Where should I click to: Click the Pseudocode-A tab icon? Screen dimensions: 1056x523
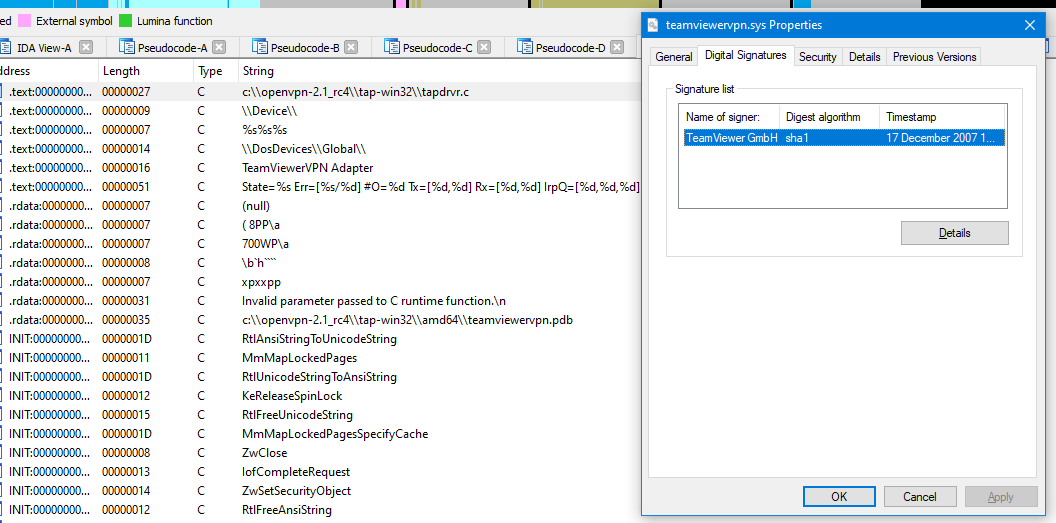(127, 47)
